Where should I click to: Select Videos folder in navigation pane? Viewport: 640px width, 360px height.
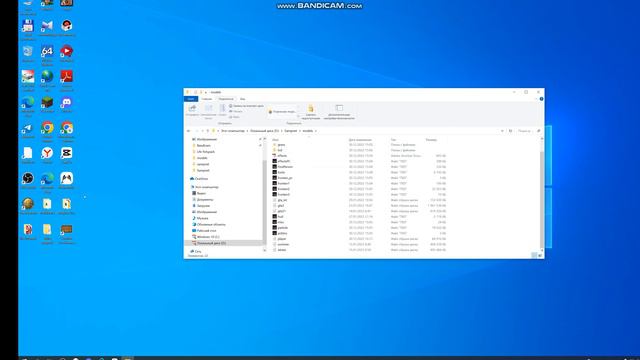[x=199, y=193]
